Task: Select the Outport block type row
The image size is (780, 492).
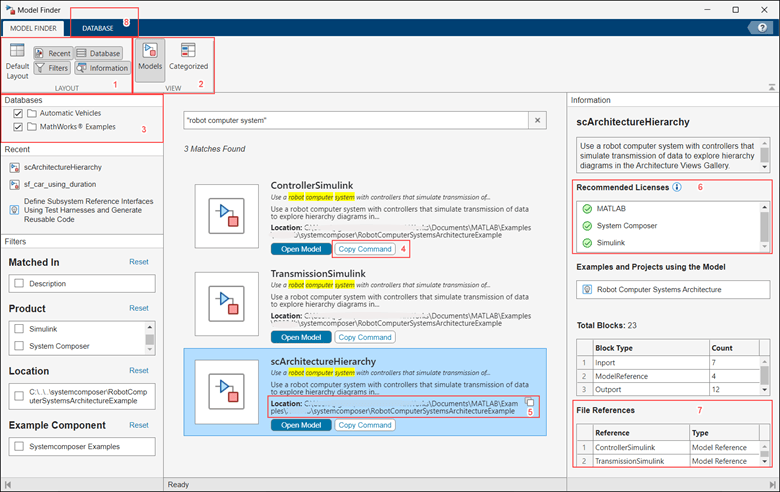Action: 668,390
